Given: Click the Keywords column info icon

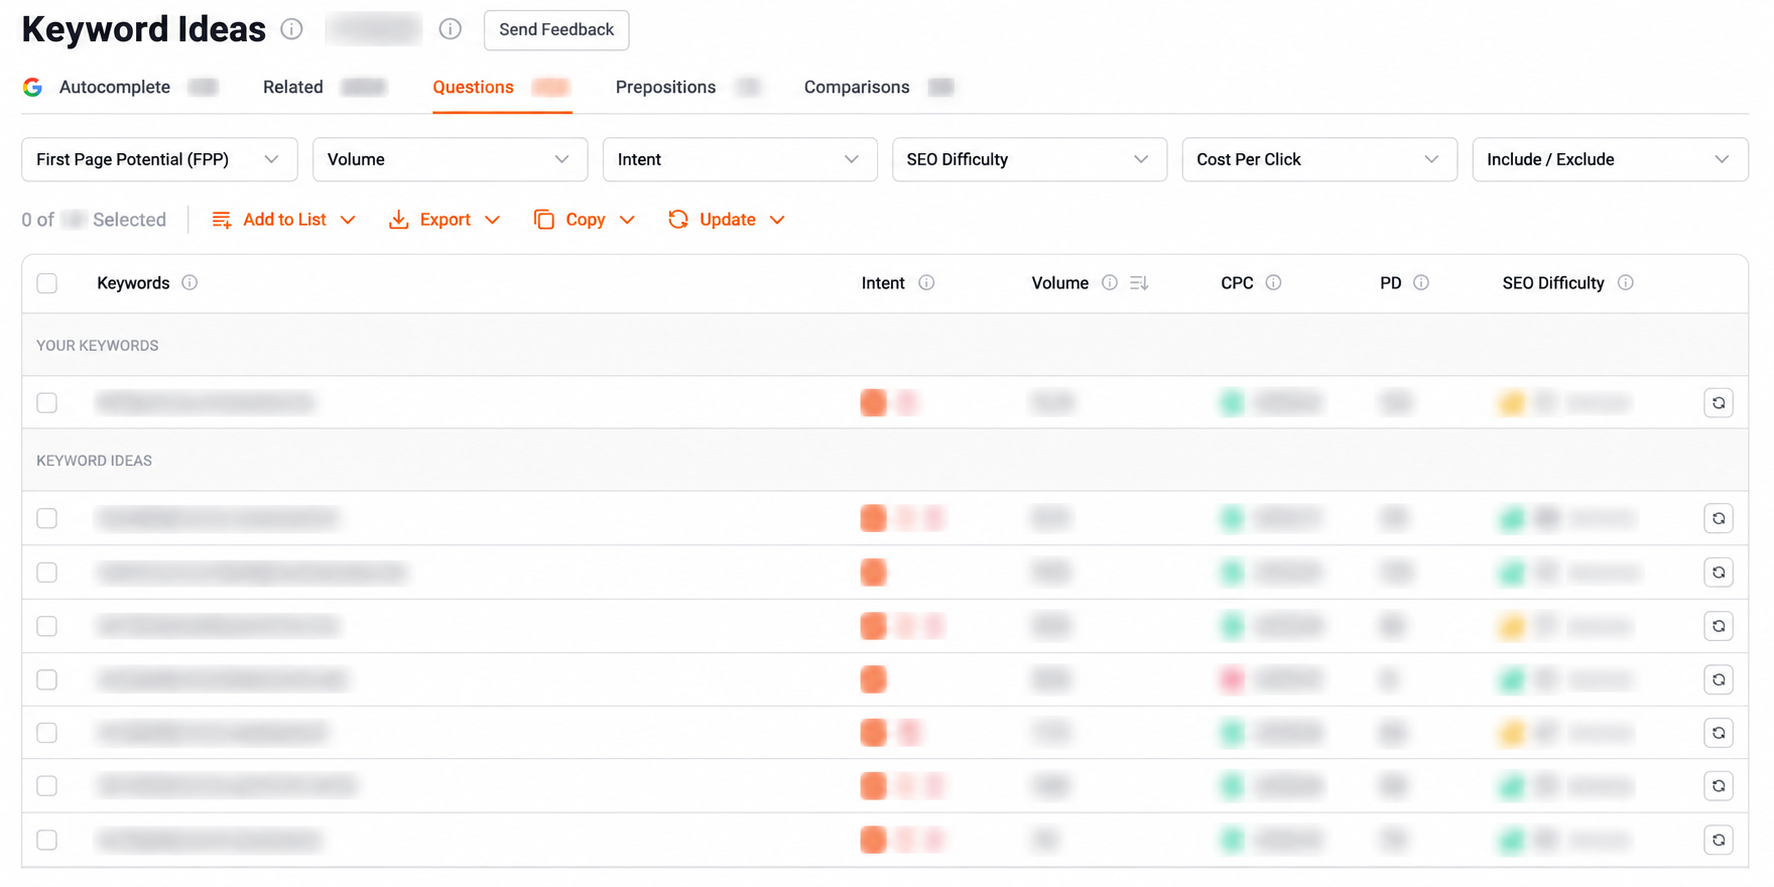Looking at the screenshot, I should click(189, 283).
